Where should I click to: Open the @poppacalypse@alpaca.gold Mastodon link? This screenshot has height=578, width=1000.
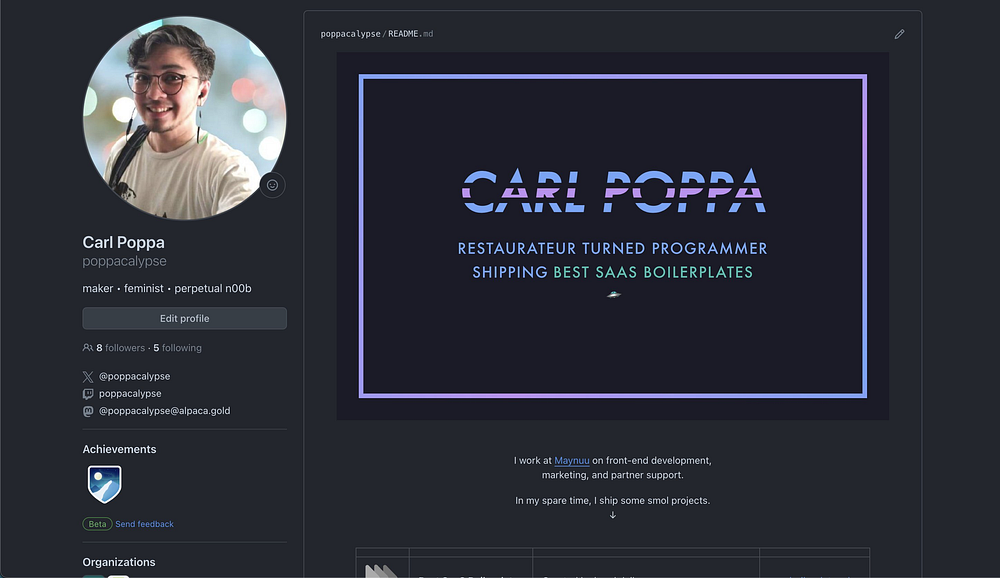point(165,411)
